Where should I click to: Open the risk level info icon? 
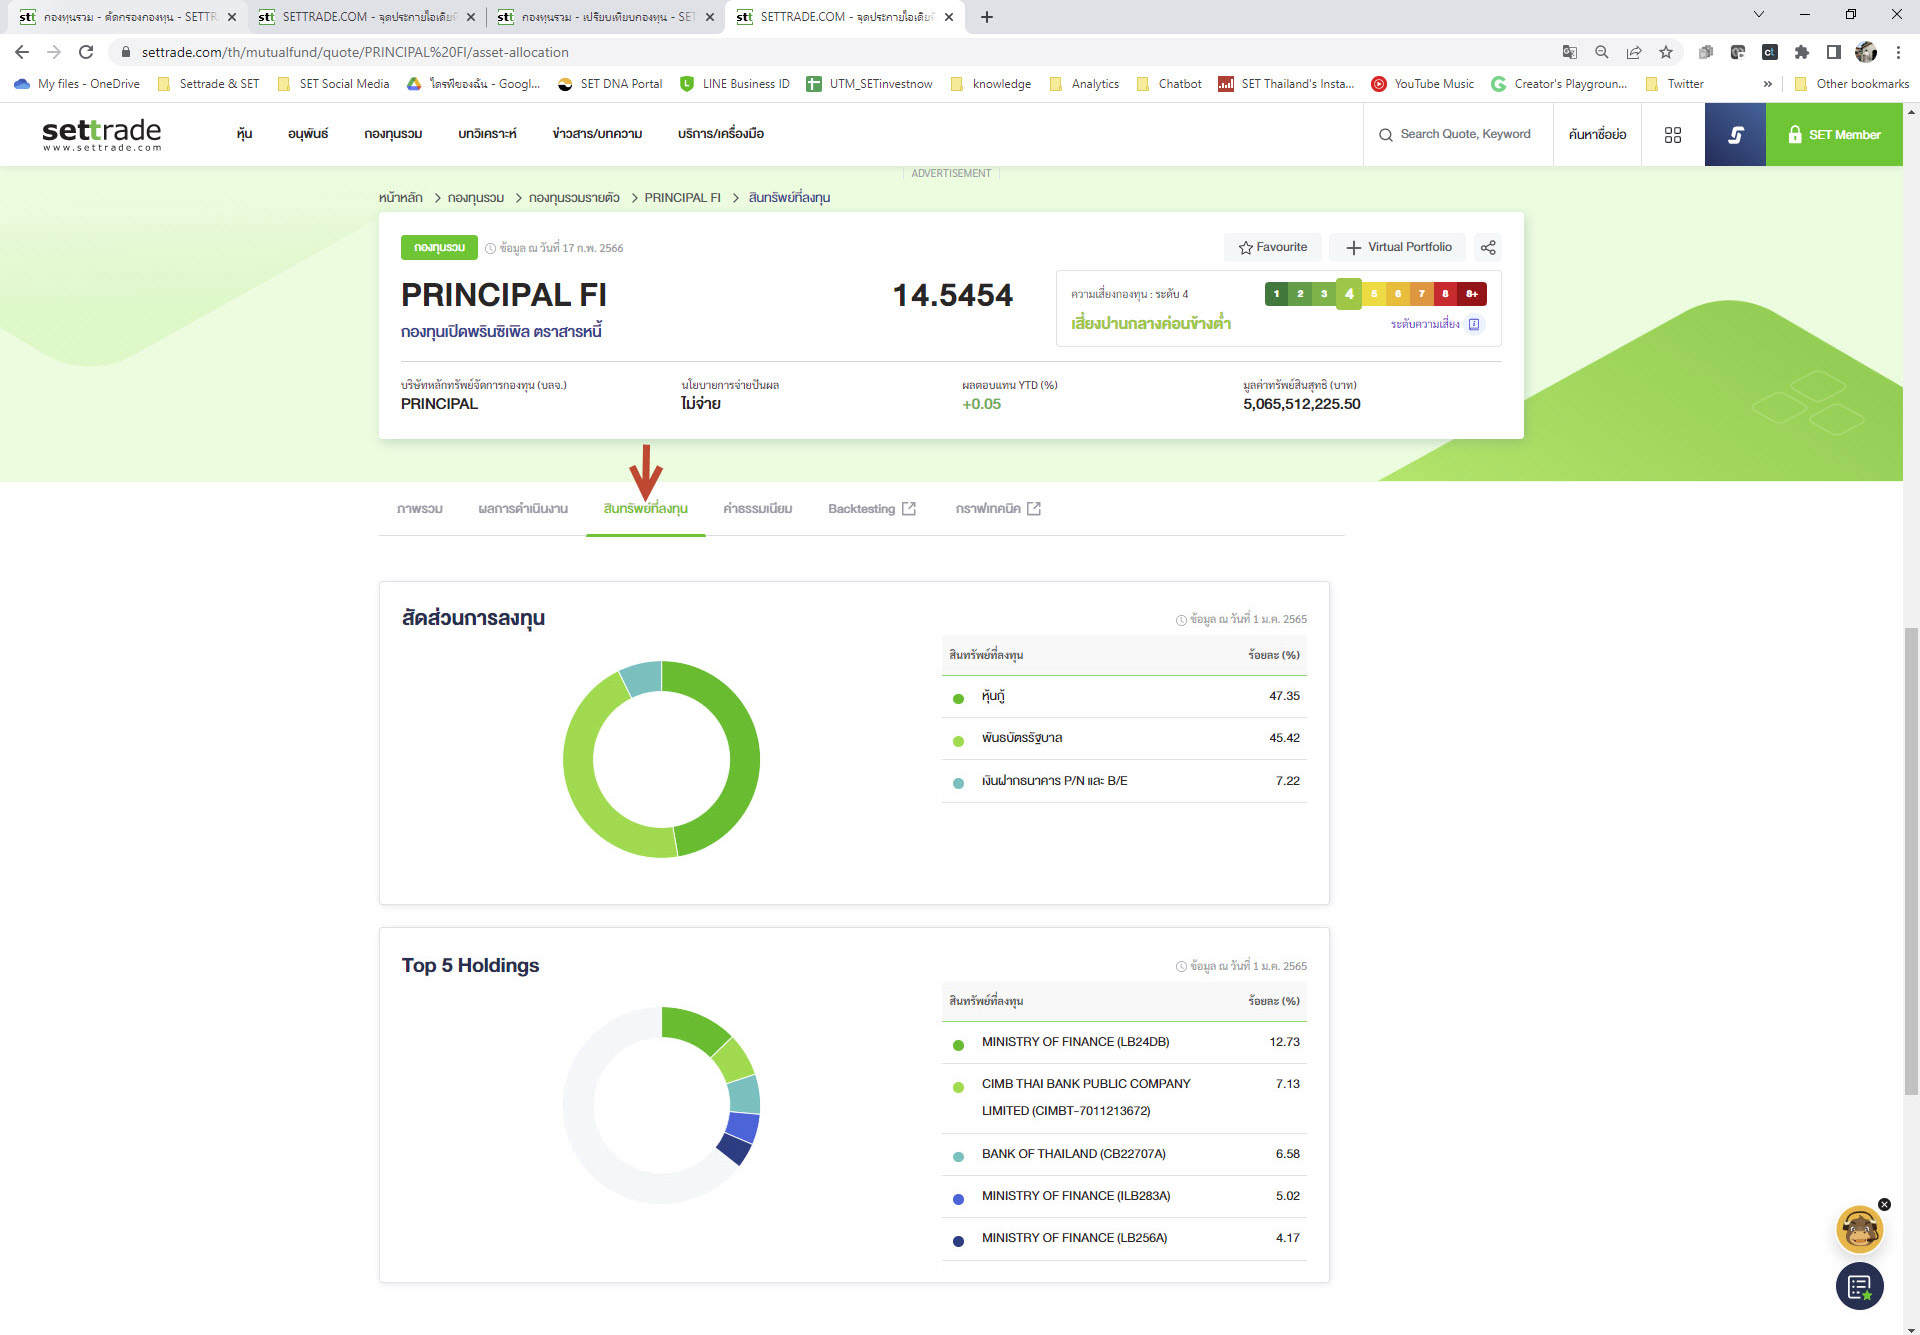[x=1473, y=324]
